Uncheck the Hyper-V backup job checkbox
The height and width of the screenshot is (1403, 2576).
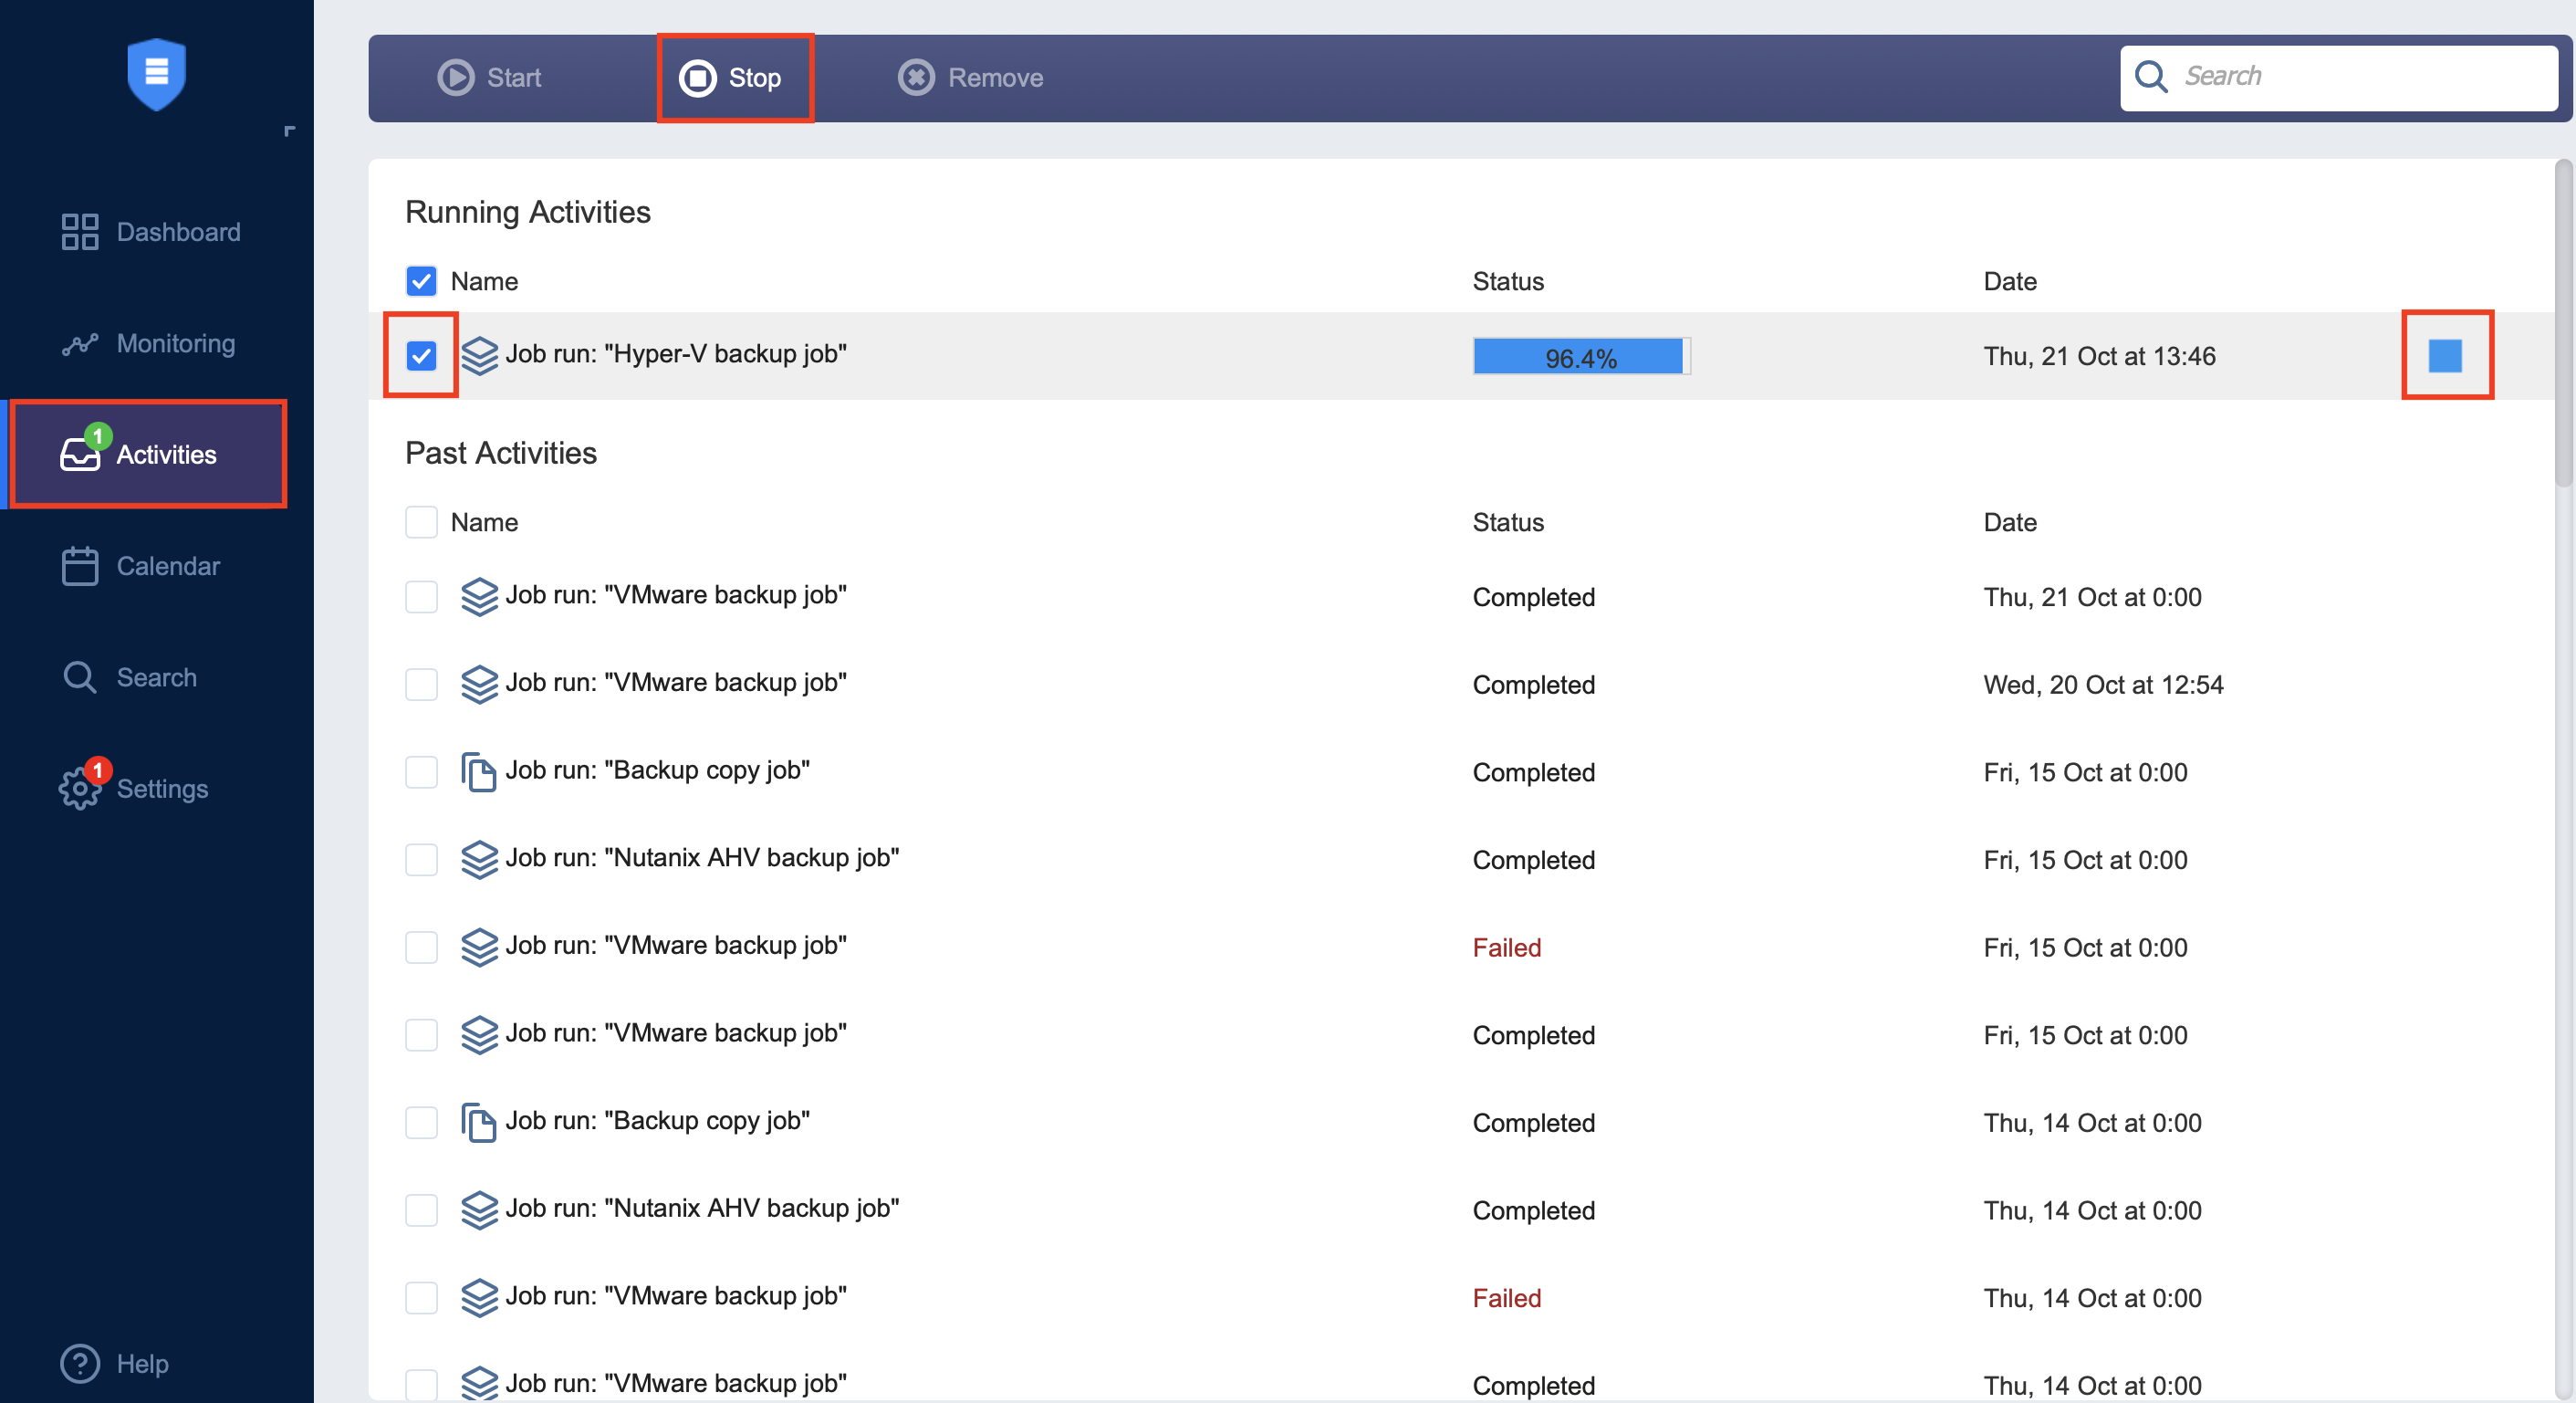[x=421, y=355]
